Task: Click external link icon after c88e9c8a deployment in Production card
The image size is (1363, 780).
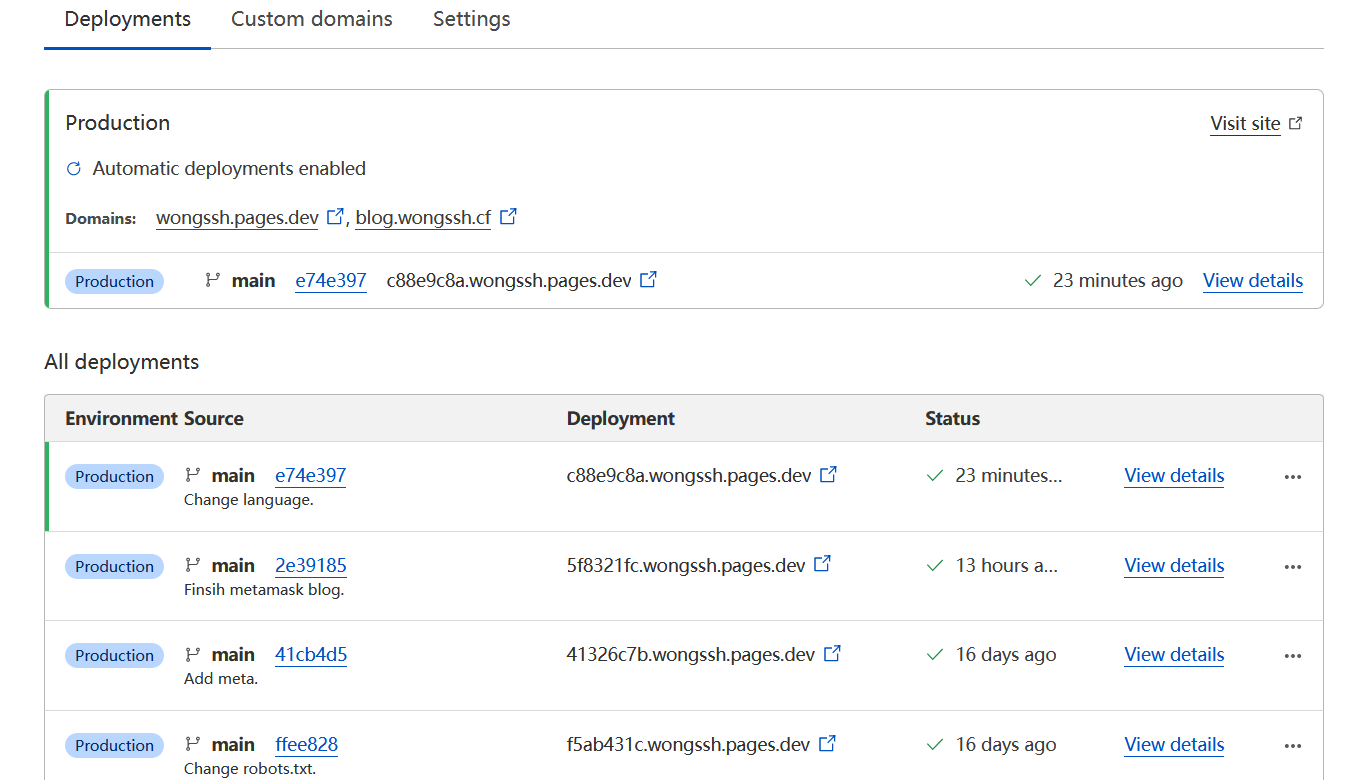Action: coord(648,280)
